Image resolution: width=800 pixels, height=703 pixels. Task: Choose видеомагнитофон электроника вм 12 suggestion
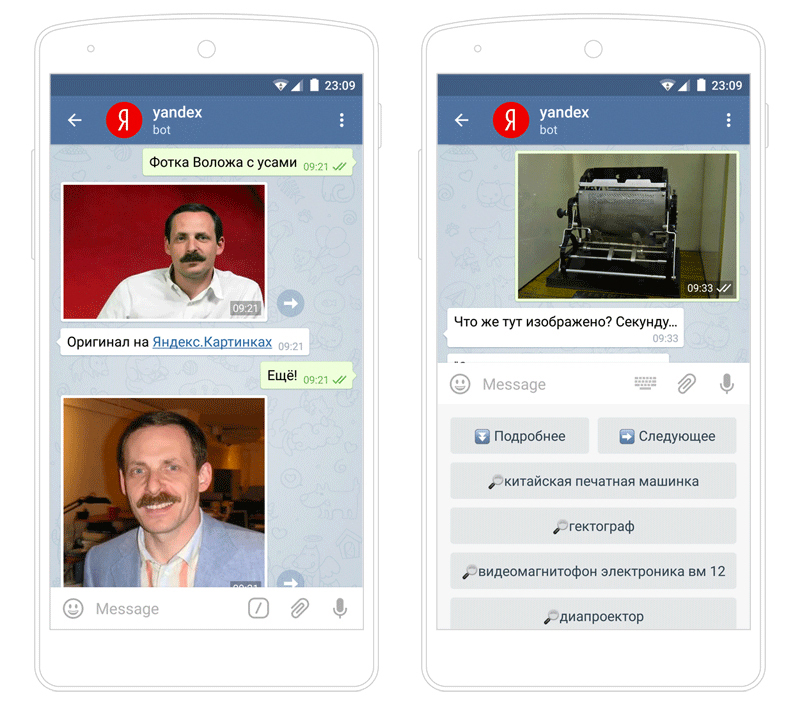[x=593, y=571]
